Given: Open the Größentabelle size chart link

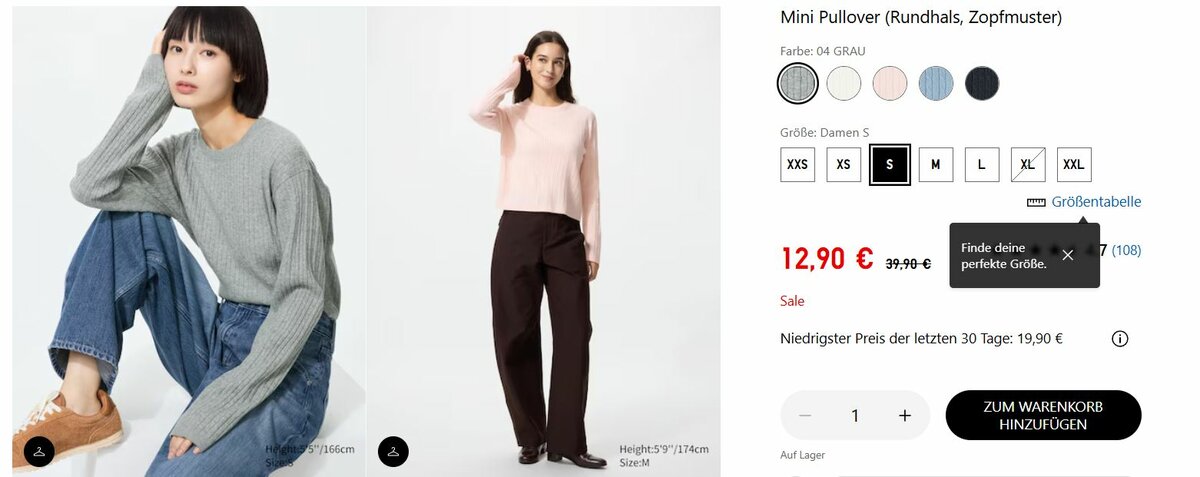Looking at the screenshot, I should click(1096, 202).
